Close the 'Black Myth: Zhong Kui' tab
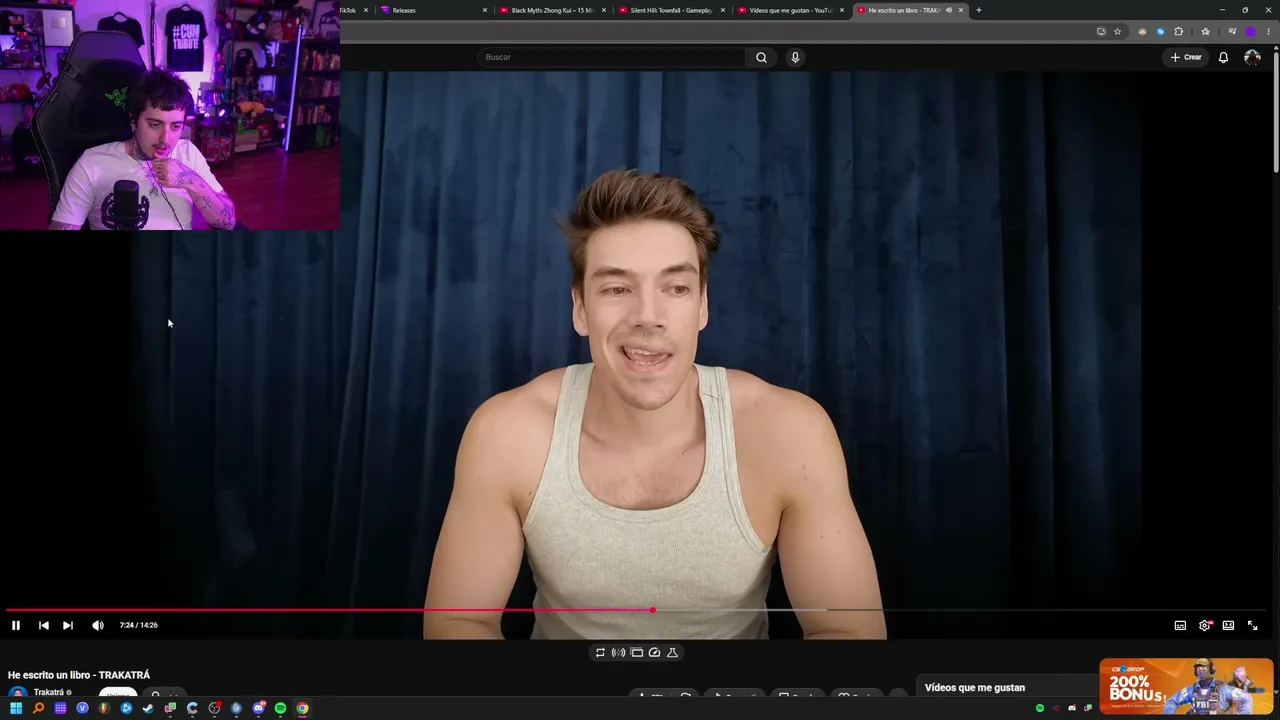The width and height of the screenshot is (1280, 720). click(604, 10)
